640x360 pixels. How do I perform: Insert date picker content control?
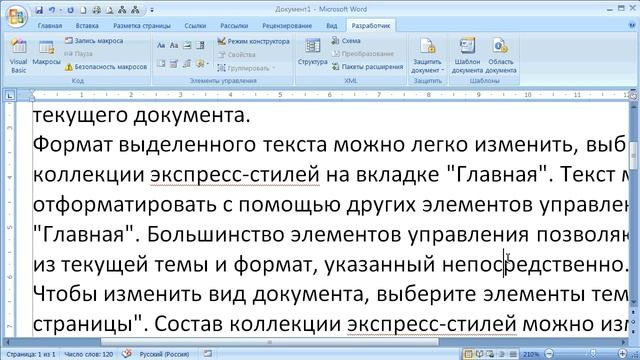point(174,64)
